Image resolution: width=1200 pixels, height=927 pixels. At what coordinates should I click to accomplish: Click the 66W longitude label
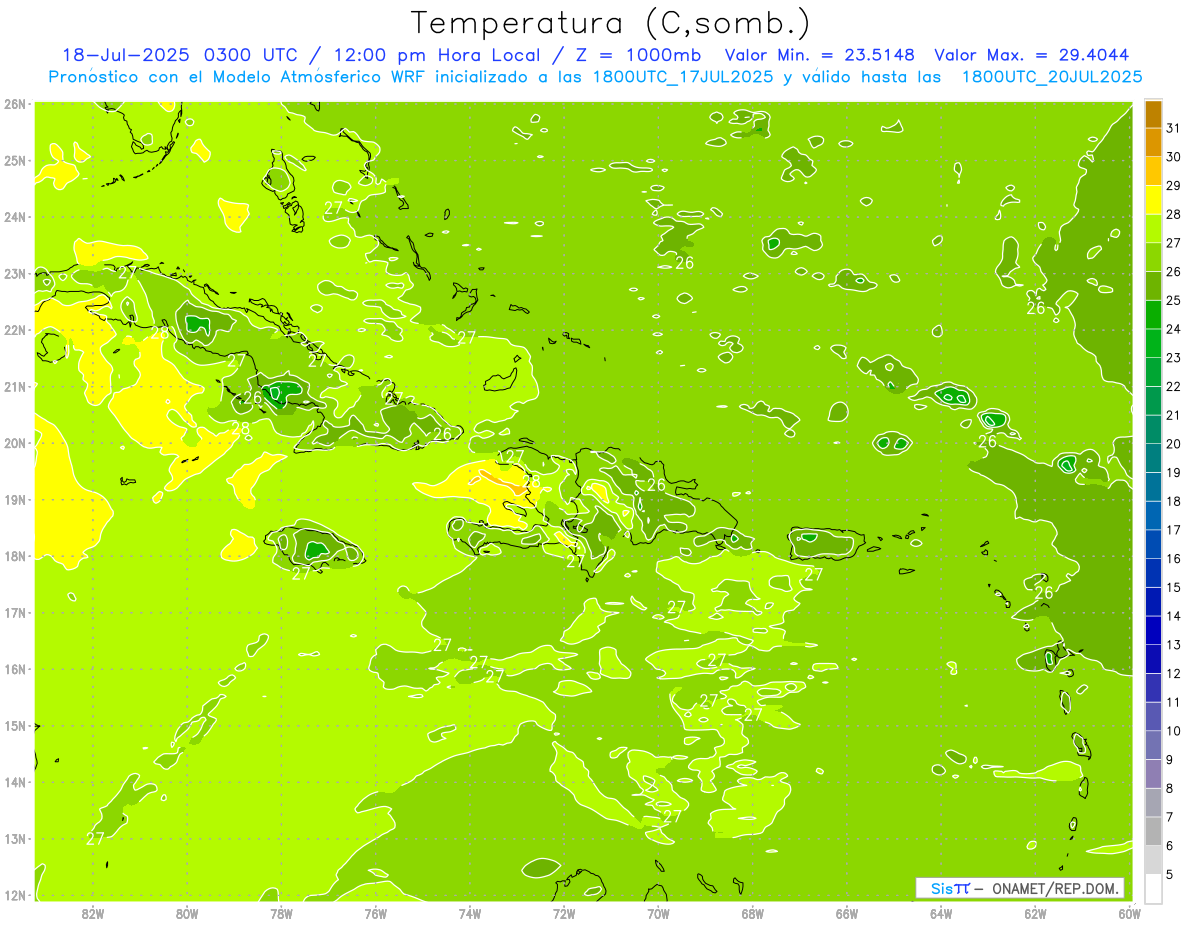pos(847,912)
